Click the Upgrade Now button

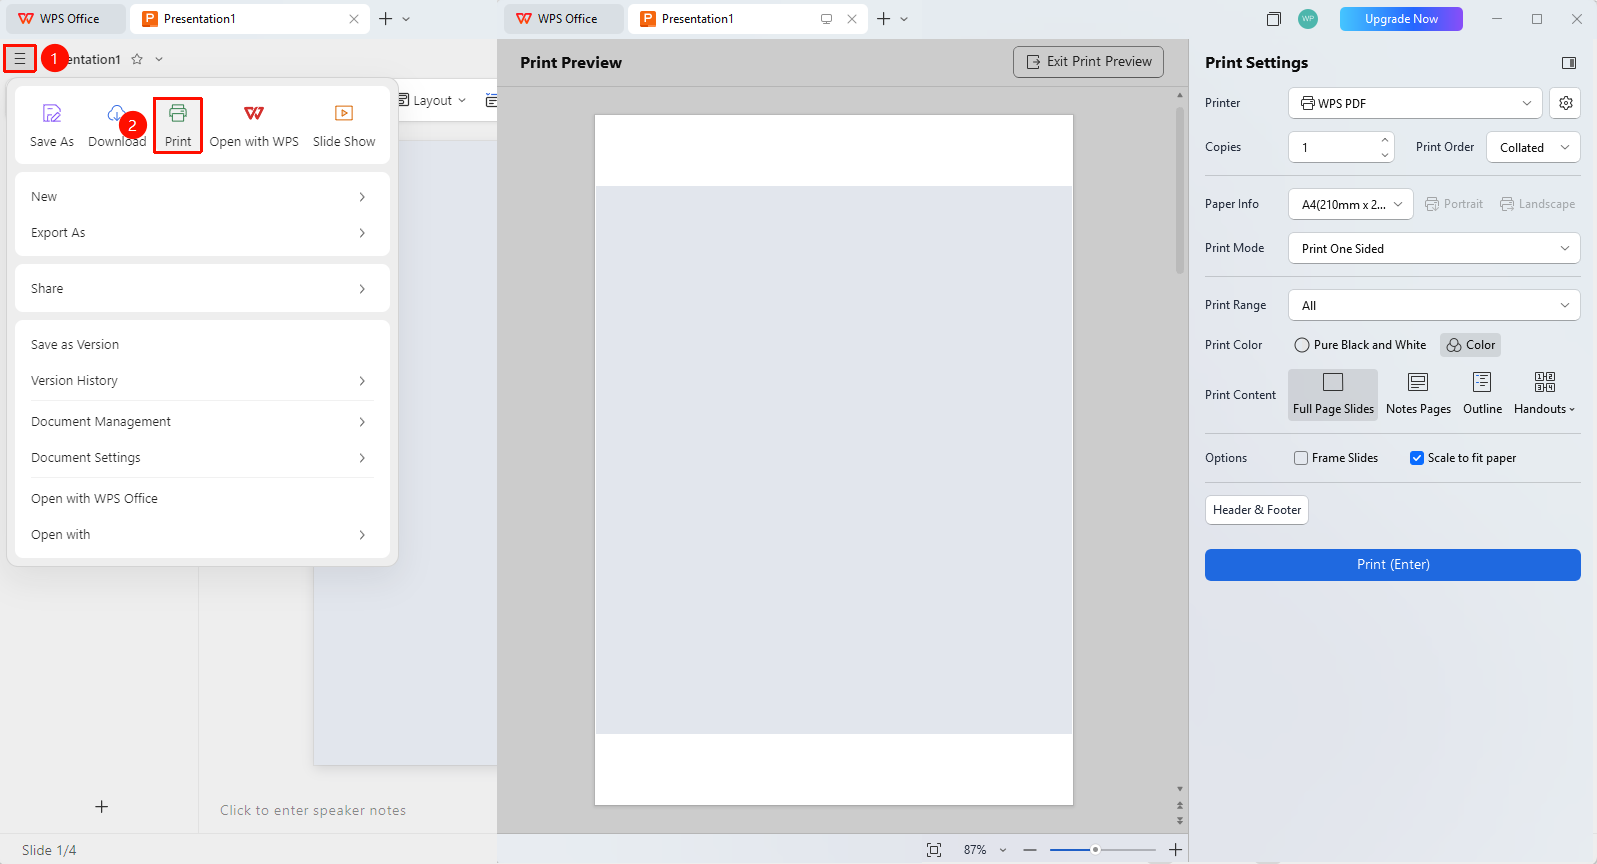tap(1401, 19)
